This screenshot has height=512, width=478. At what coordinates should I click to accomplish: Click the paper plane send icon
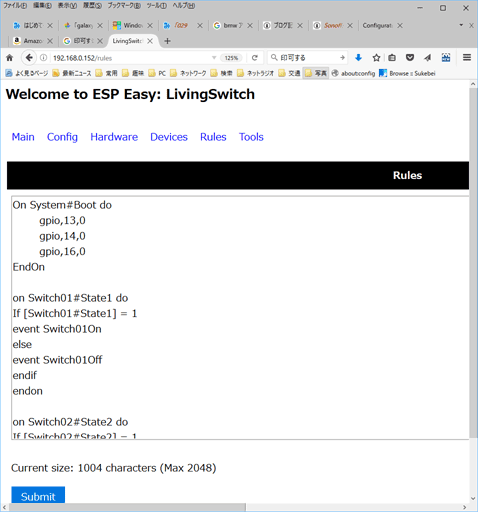[428, 58]
